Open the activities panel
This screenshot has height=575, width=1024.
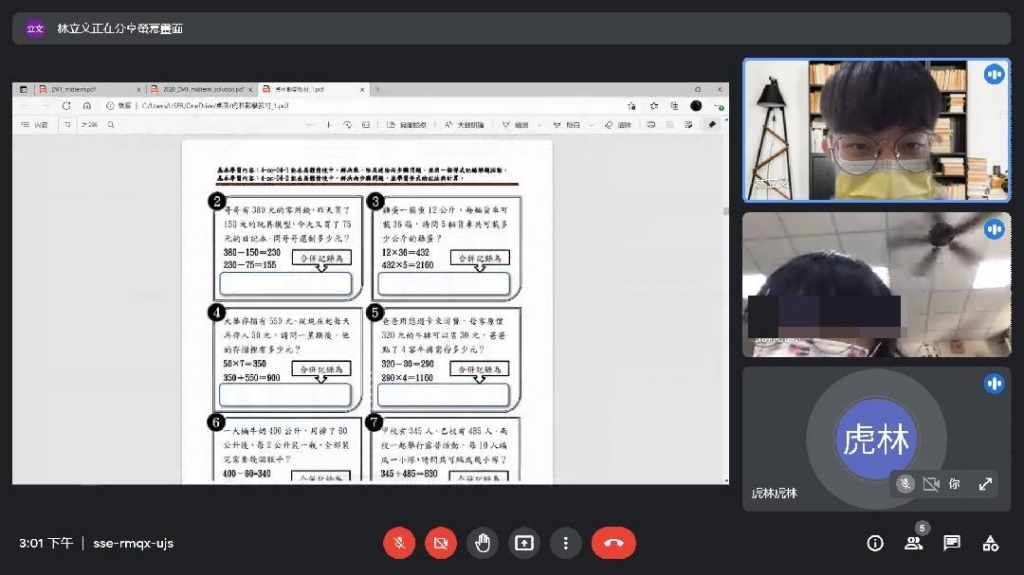click(990, 543)
